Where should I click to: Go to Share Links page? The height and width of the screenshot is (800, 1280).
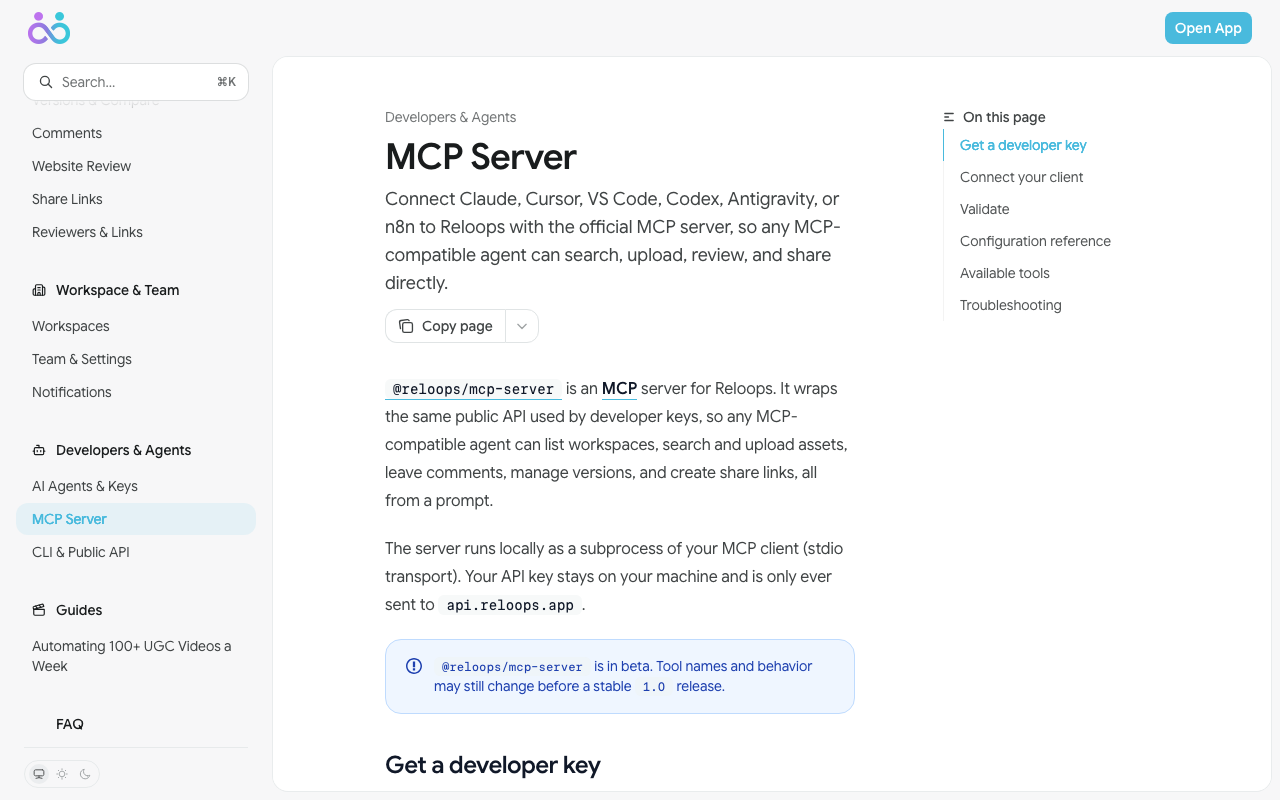click(67, 199)
